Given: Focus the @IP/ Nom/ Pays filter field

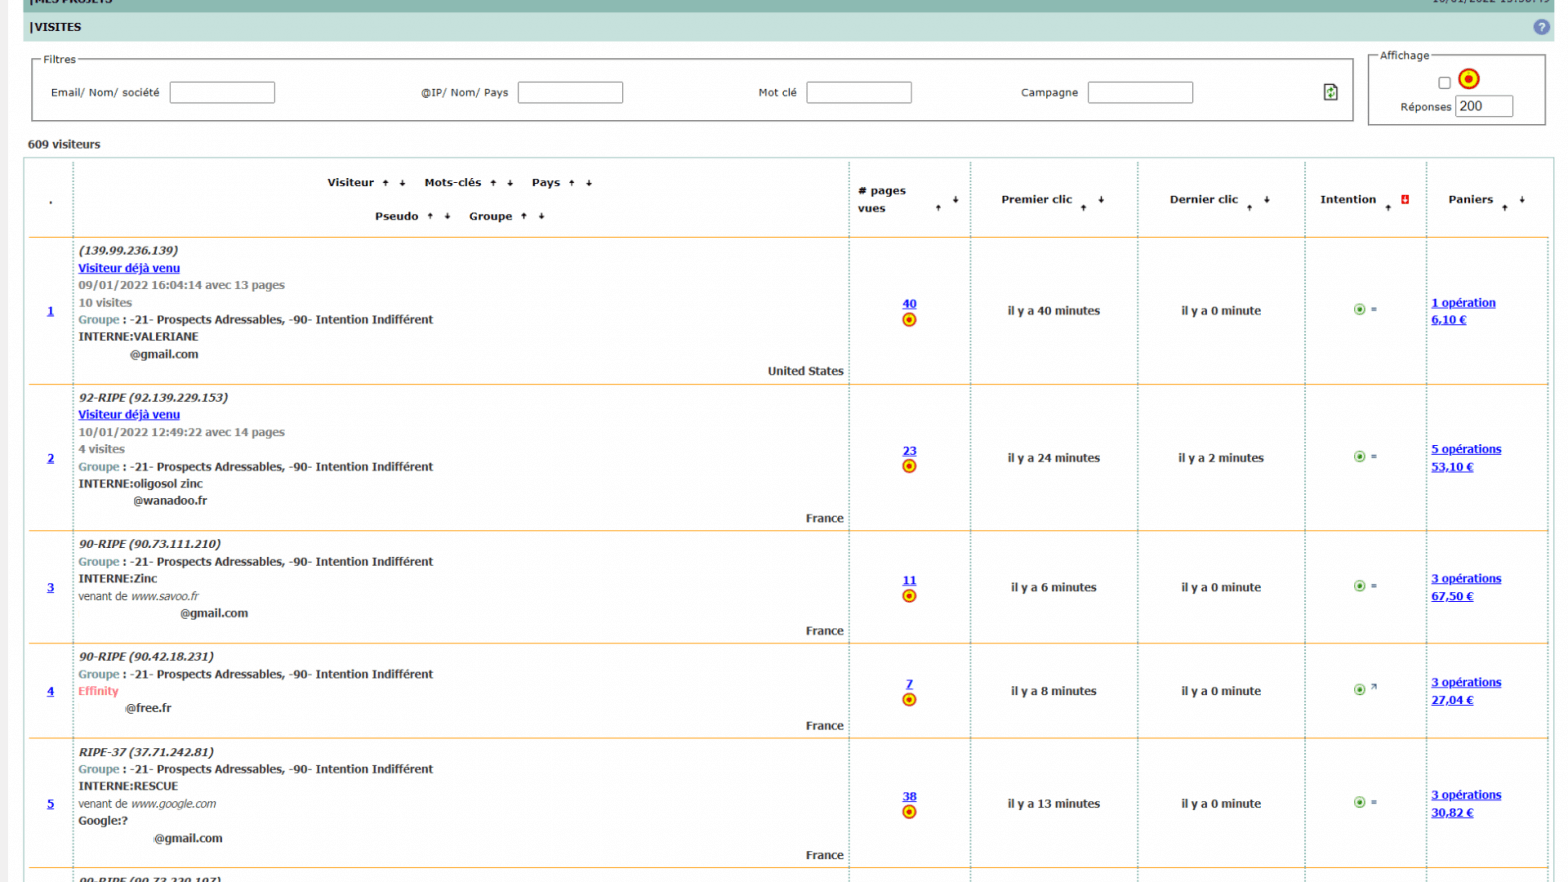Looking at the screenshot, I should [x=570, y=93].
